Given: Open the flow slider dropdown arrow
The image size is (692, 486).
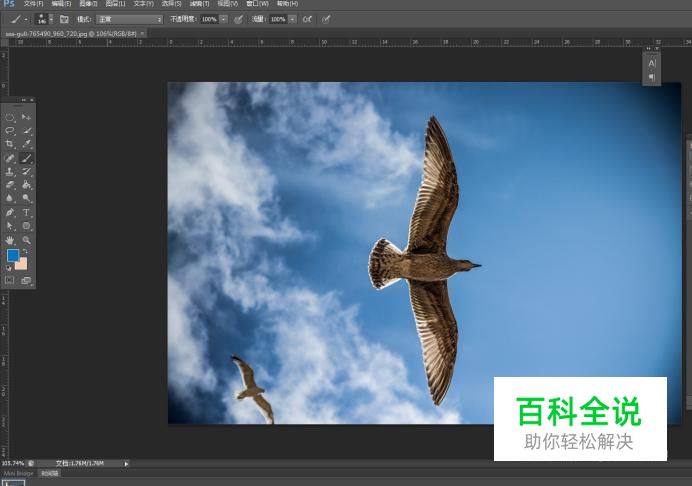Looking at the screenshot, I should click(293, 19).
